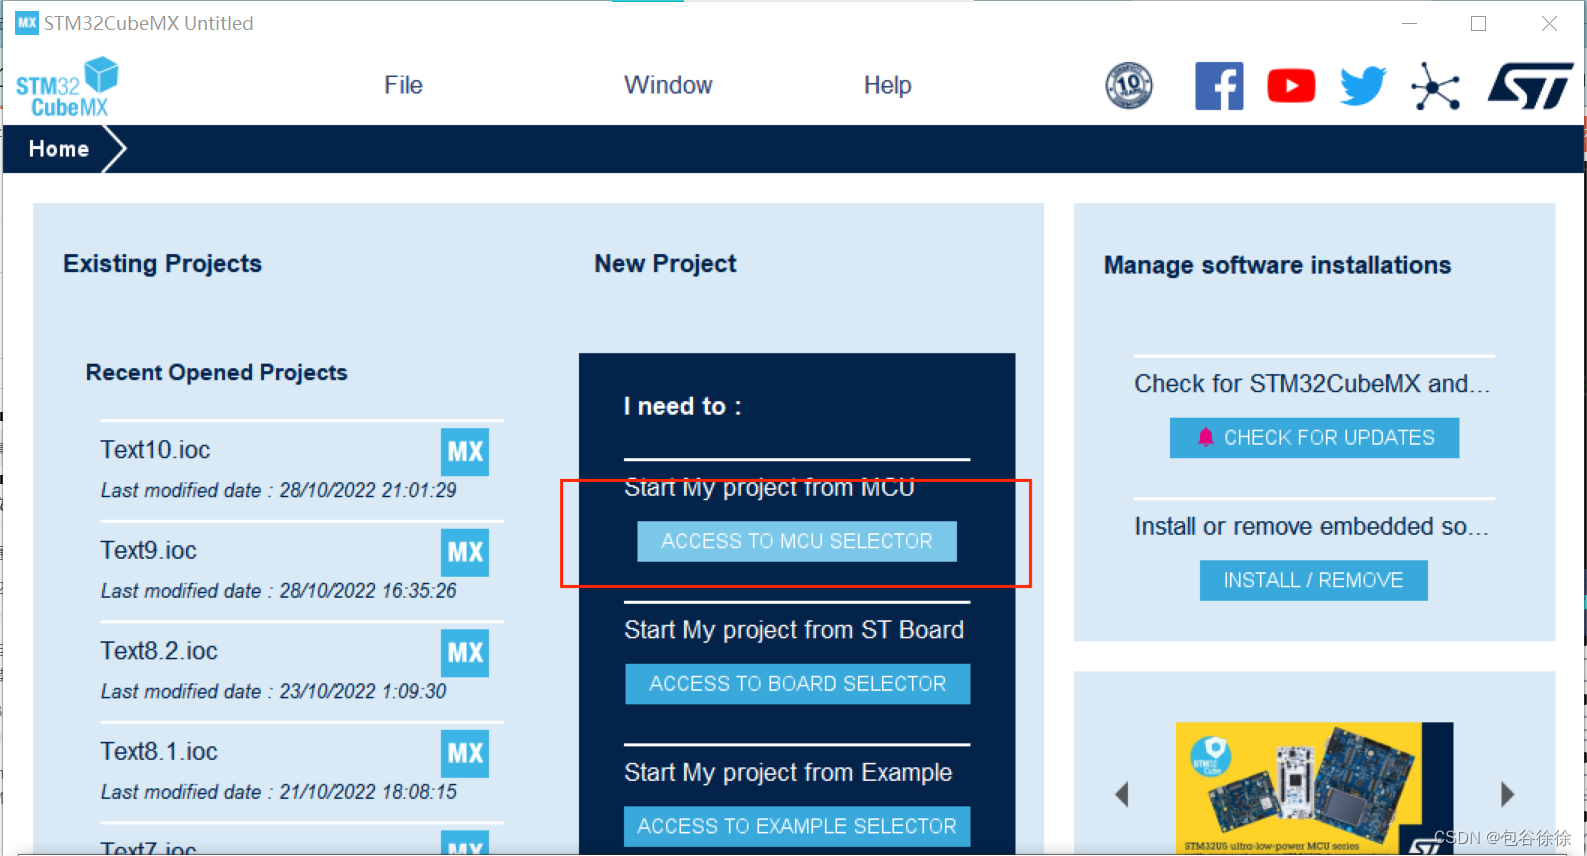Open the Help menu

click(x=887, y=85)
